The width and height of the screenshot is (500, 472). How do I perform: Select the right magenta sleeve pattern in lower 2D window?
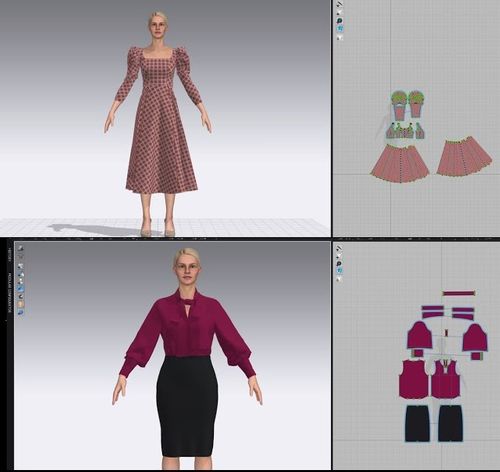coord(475,337)
